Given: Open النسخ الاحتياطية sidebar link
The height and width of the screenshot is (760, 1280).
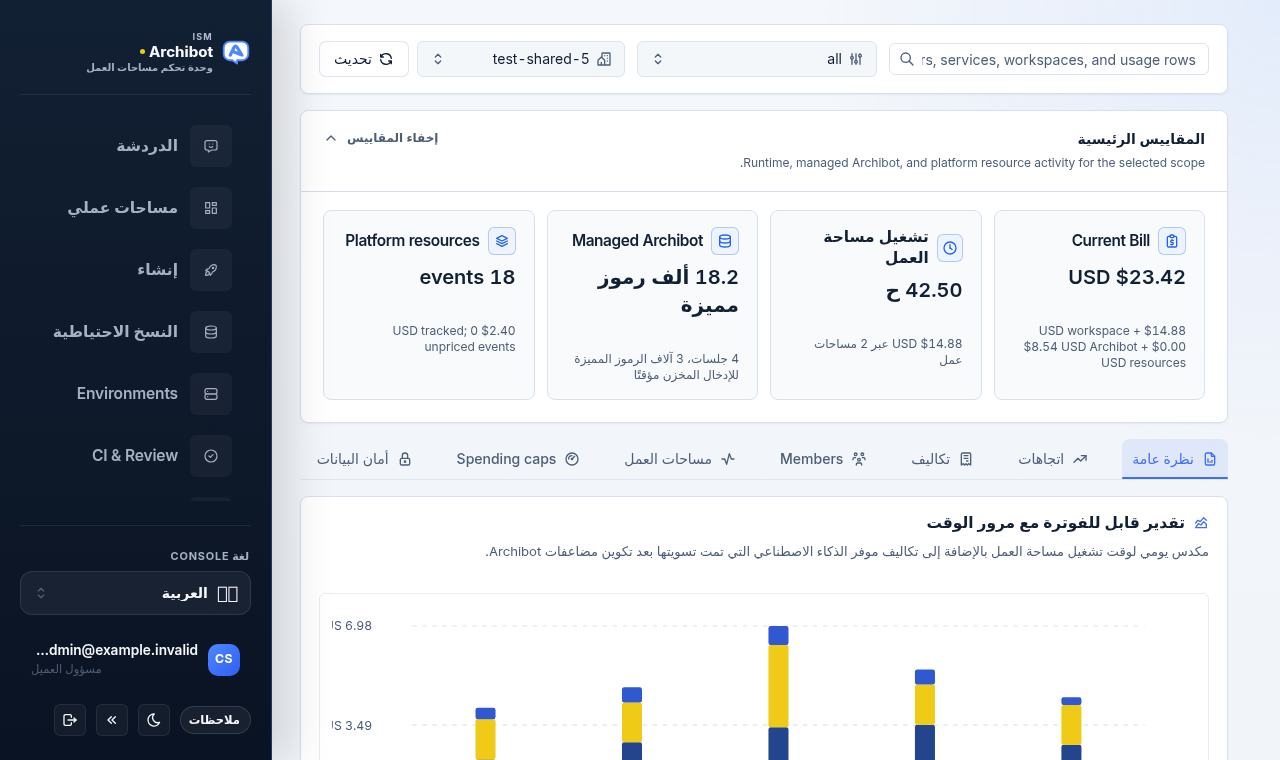Looking at the screenshot, I should point(135,332).
